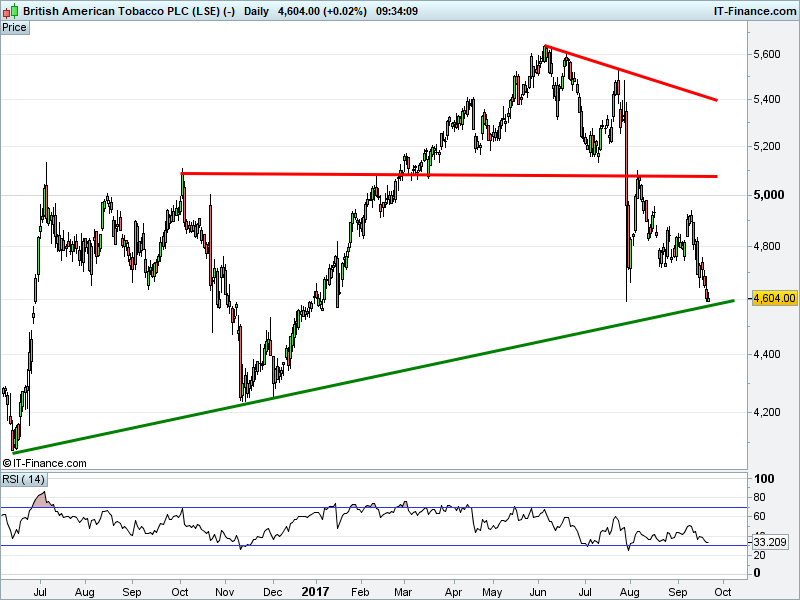Click the 5,400 price axis label
This screenshot has height=600, width=800.
(x=767, y=99)
